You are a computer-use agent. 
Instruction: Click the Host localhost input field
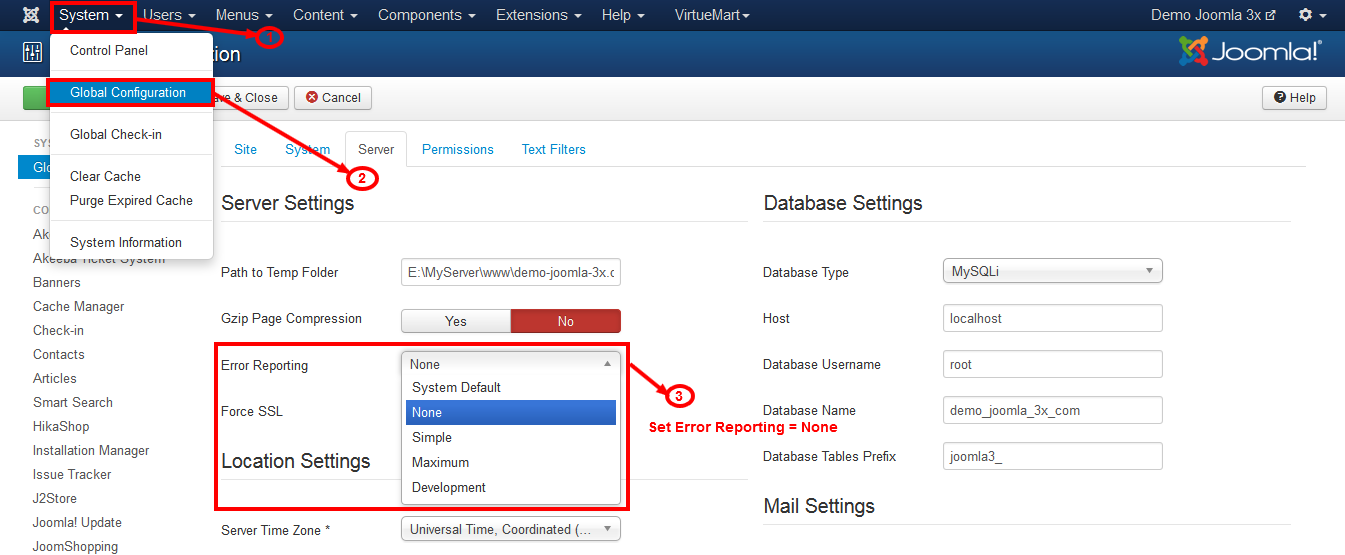[1052, 318]
